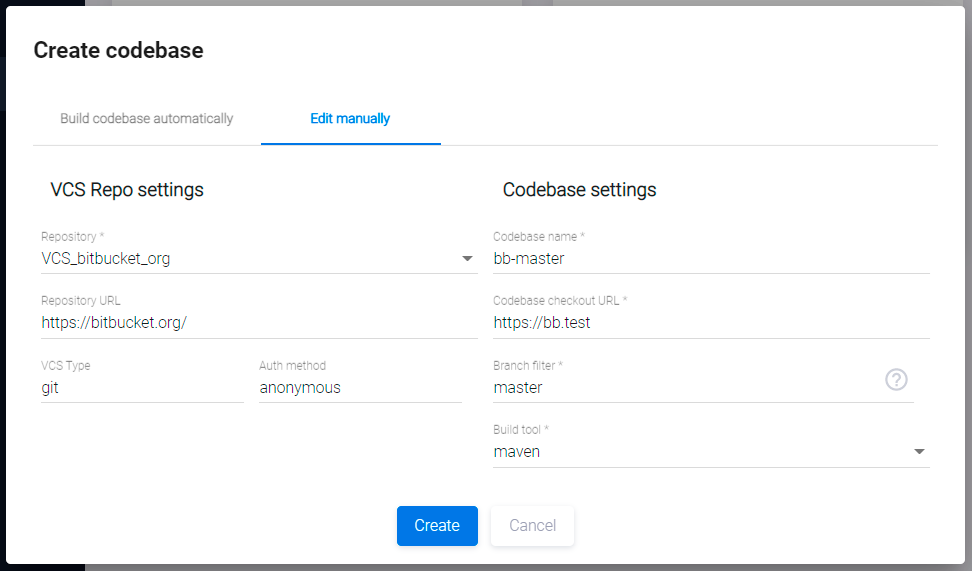The width and height of the screenshot is (972, 571).
Task: Click the Auth method field showing anonymous
Action: (359, 388)
